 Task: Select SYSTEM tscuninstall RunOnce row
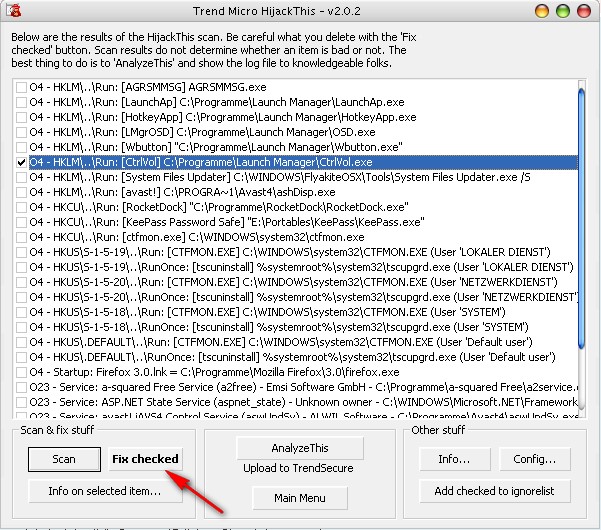pos(279,327)
